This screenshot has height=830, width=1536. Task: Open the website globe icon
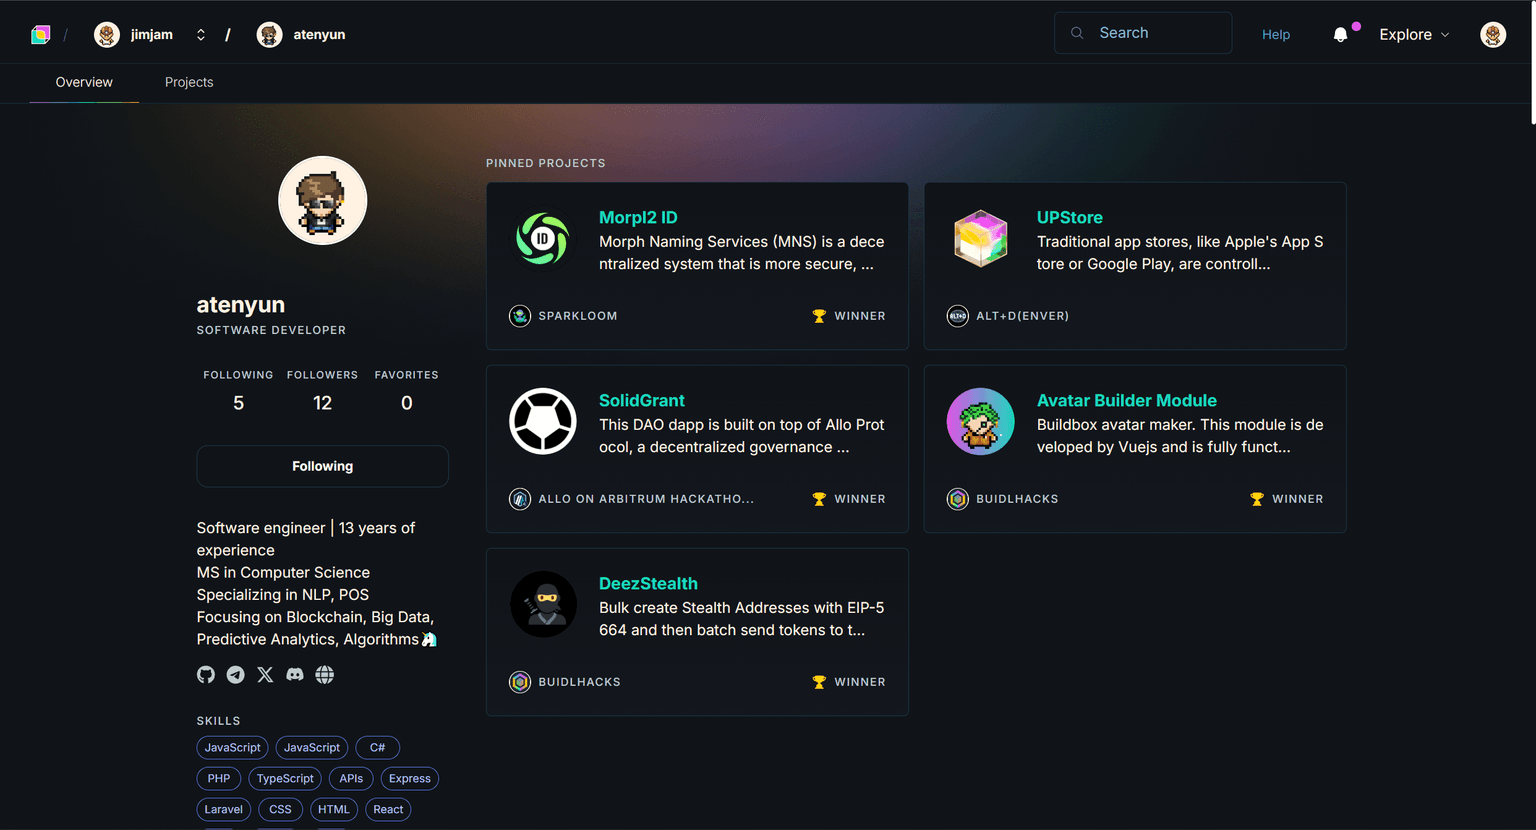[325, 675]
